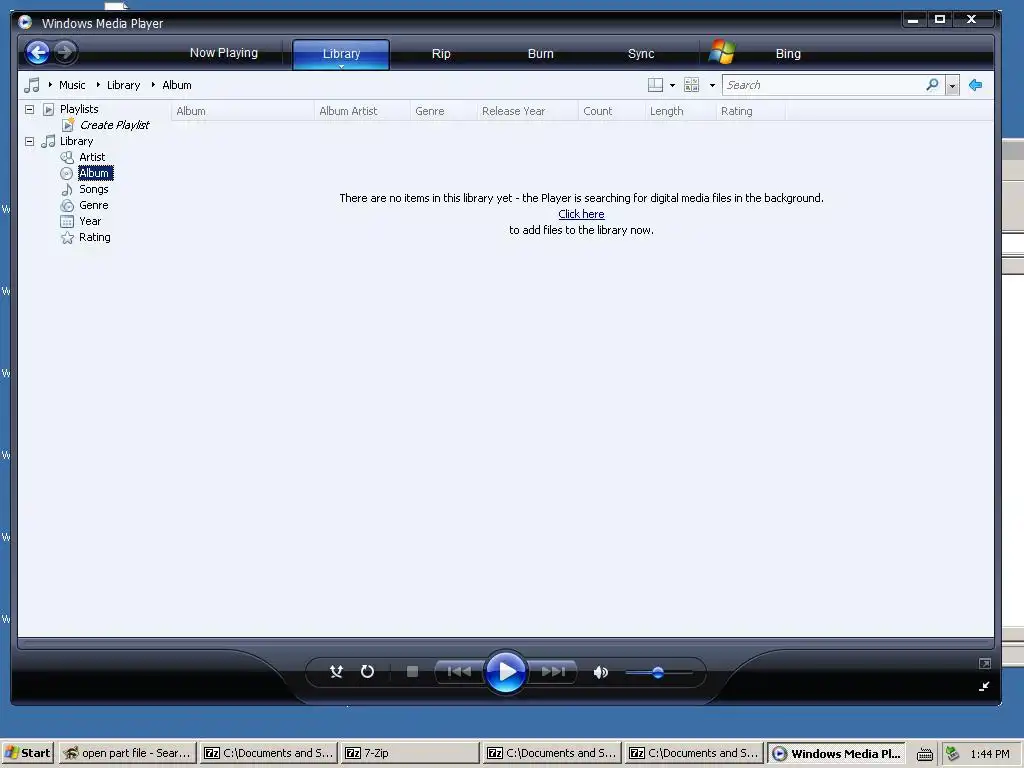Open the Windows Start button
This screenshot has height=768, width=1024.
(27, 753)
